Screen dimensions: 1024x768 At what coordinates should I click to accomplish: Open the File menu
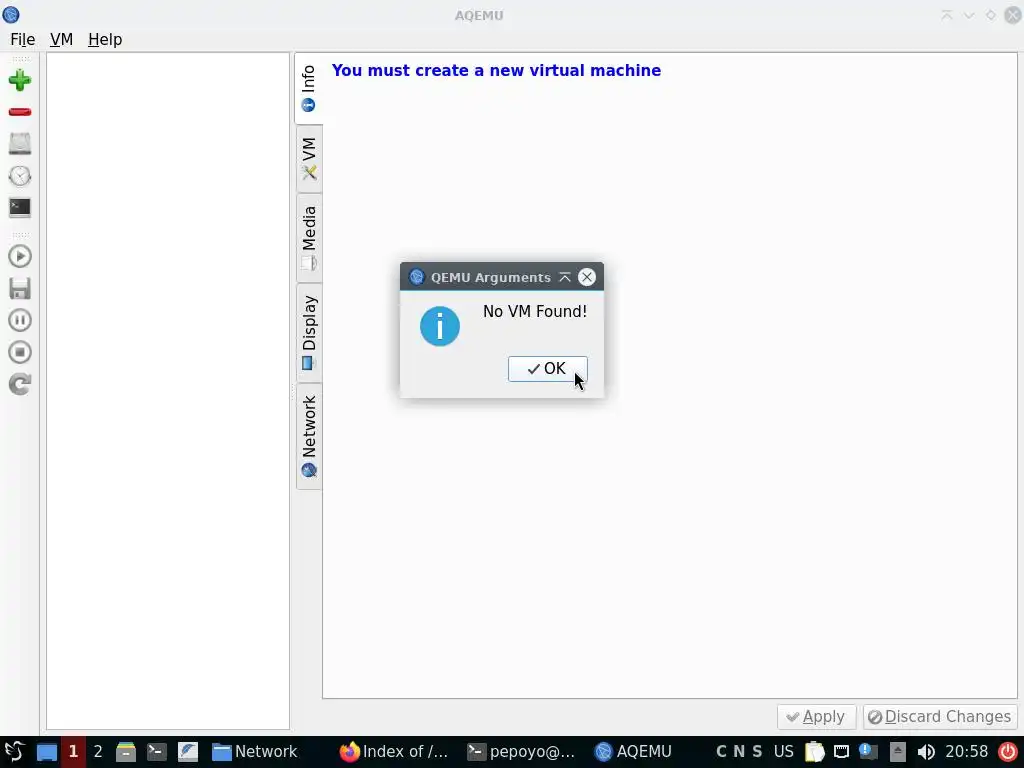point(22,39)
